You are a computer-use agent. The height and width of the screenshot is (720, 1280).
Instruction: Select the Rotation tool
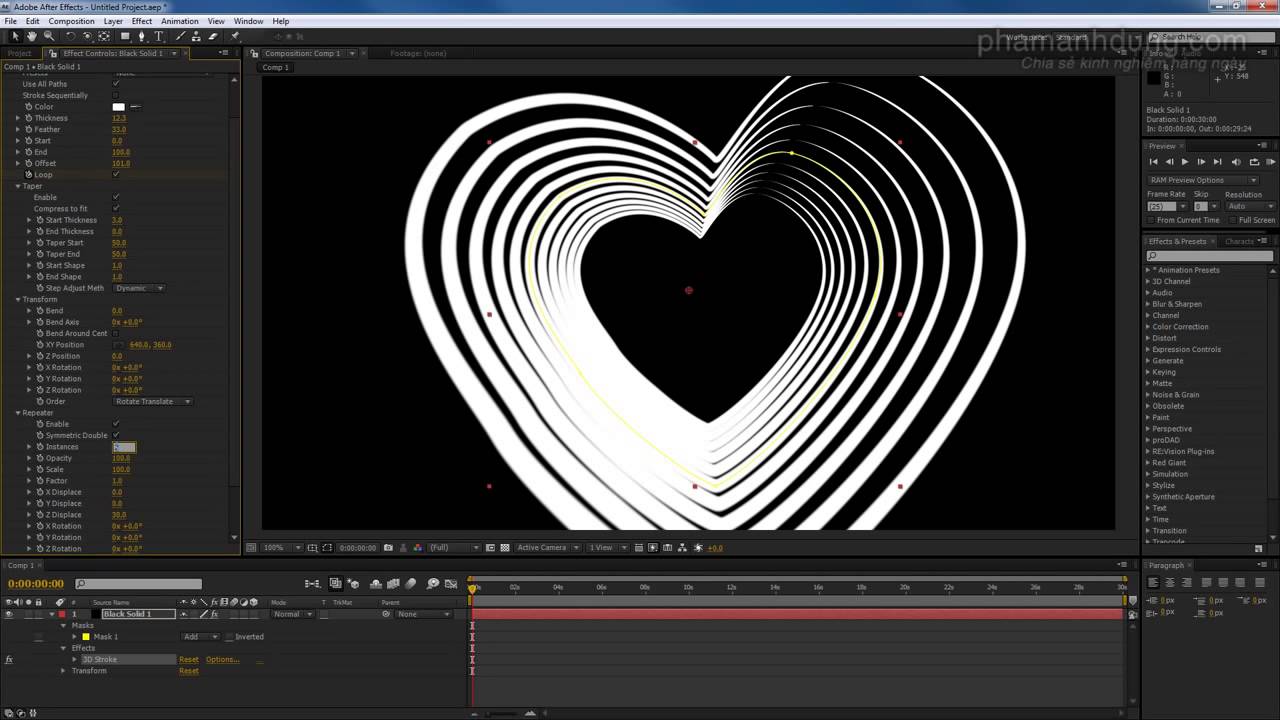[x=71, y=36]
